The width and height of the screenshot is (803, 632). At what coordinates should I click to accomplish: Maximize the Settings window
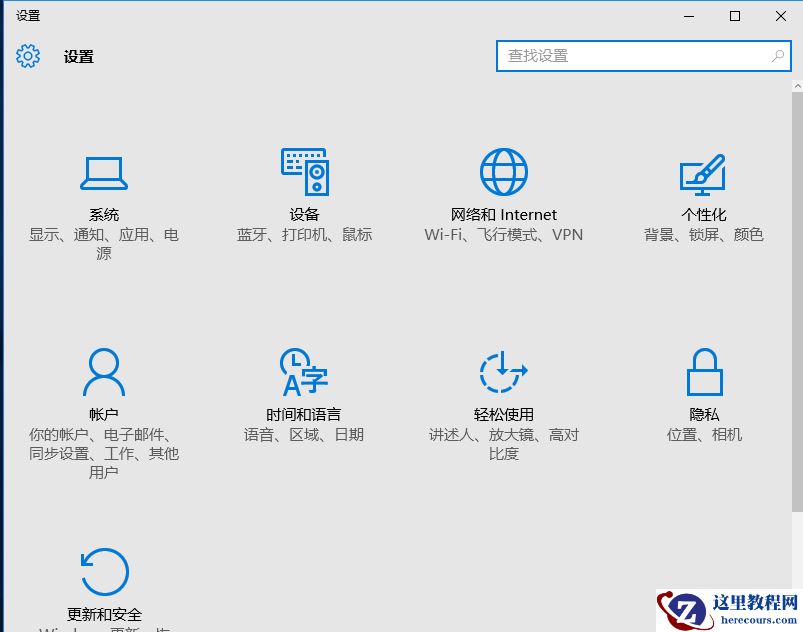click(733, 16)
